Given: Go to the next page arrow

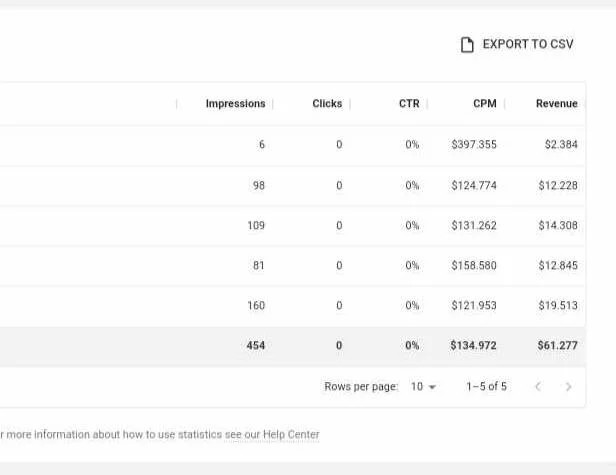Looking at the screenshot, I should click(568, 387).
